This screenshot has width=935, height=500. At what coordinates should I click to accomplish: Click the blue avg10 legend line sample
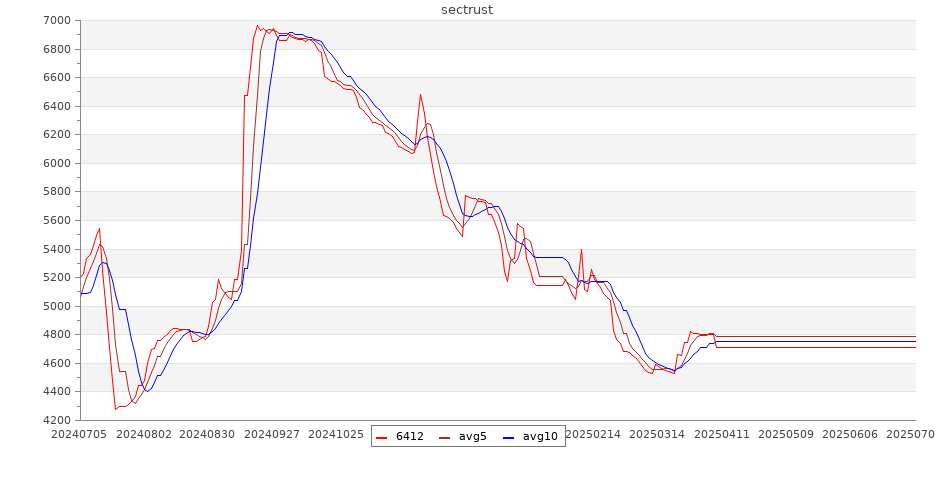point(509,437)
